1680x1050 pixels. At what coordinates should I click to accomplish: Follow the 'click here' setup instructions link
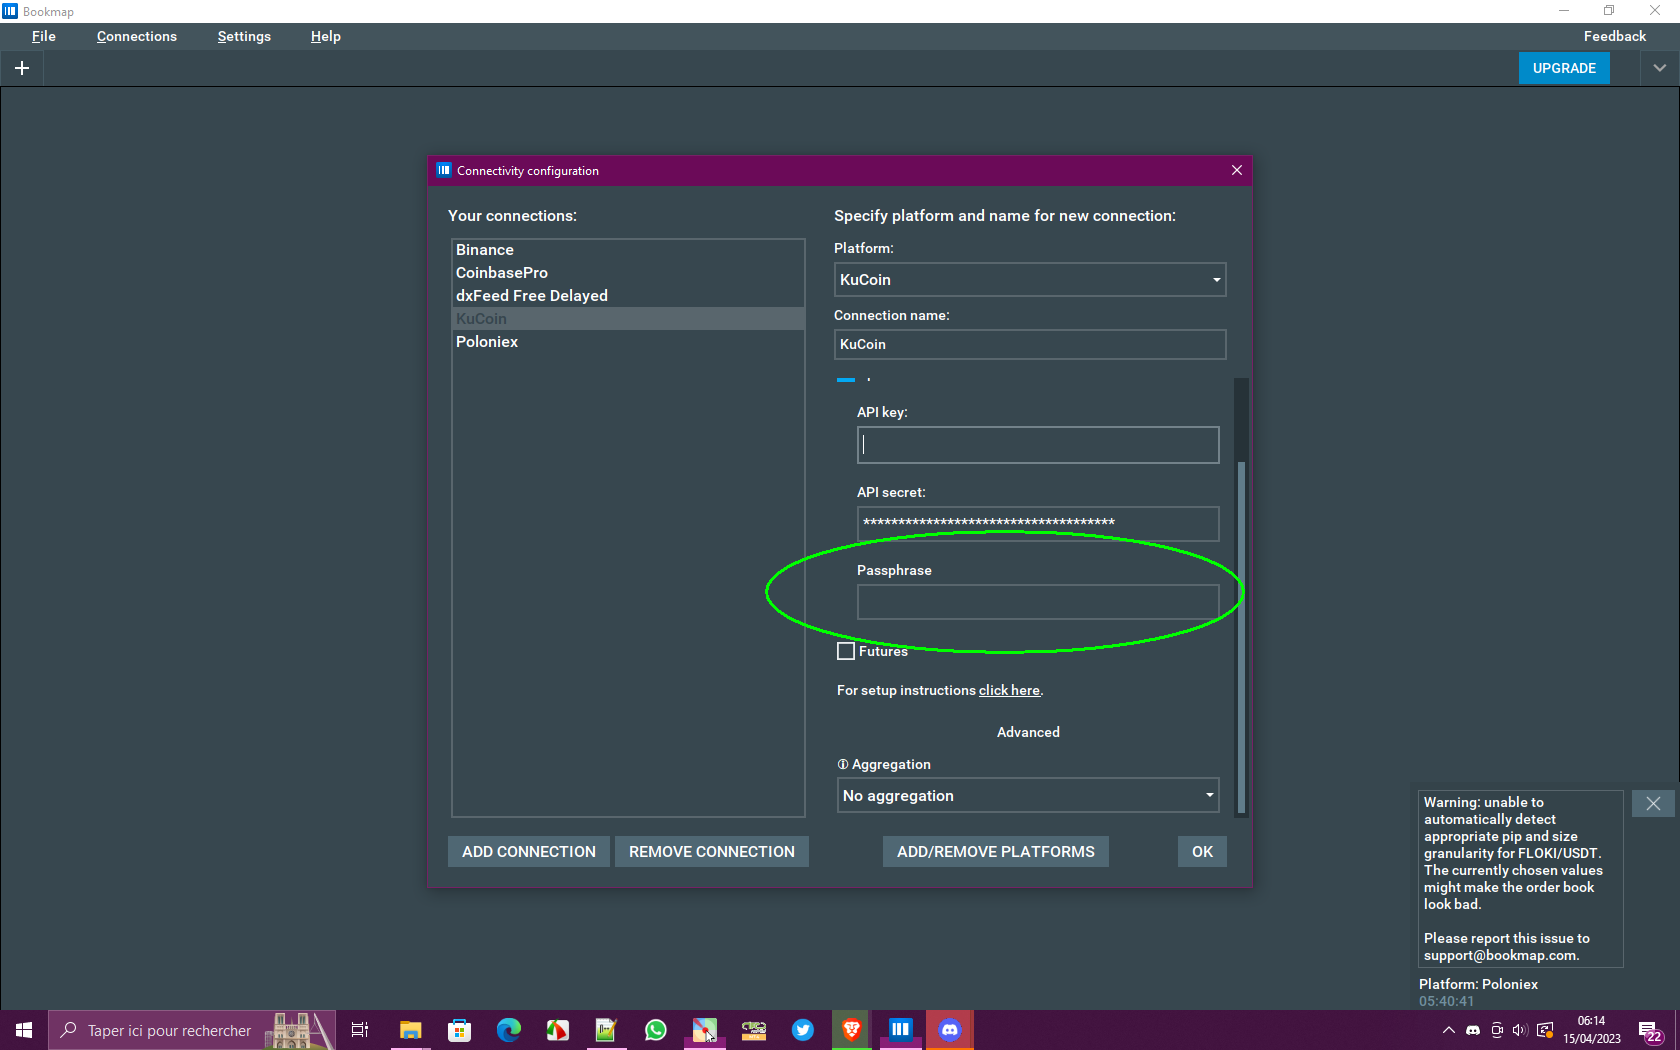(x=1009, y=690)
